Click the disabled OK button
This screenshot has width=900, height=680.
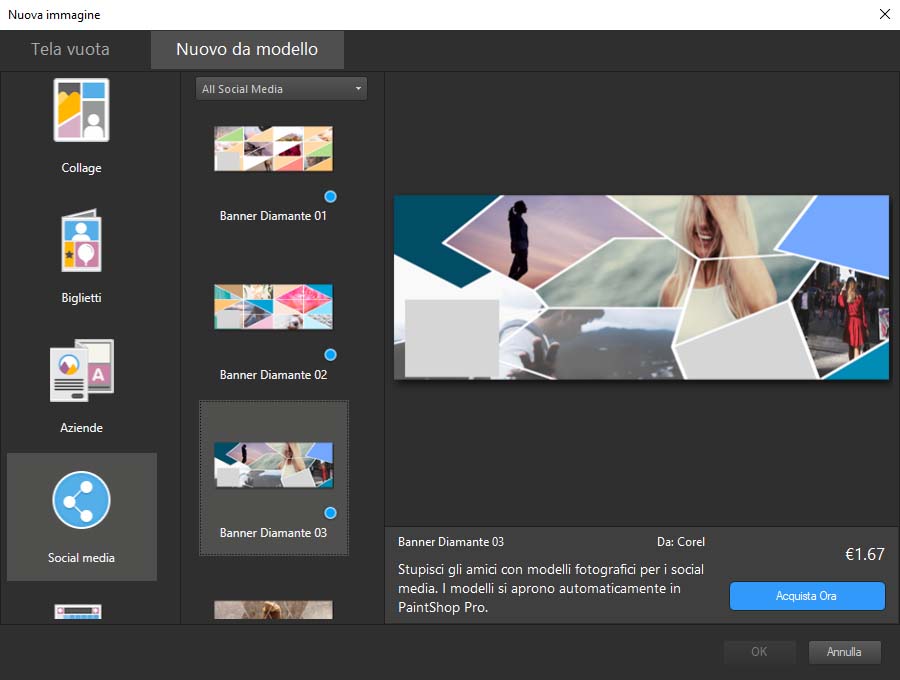click(759, 652)
